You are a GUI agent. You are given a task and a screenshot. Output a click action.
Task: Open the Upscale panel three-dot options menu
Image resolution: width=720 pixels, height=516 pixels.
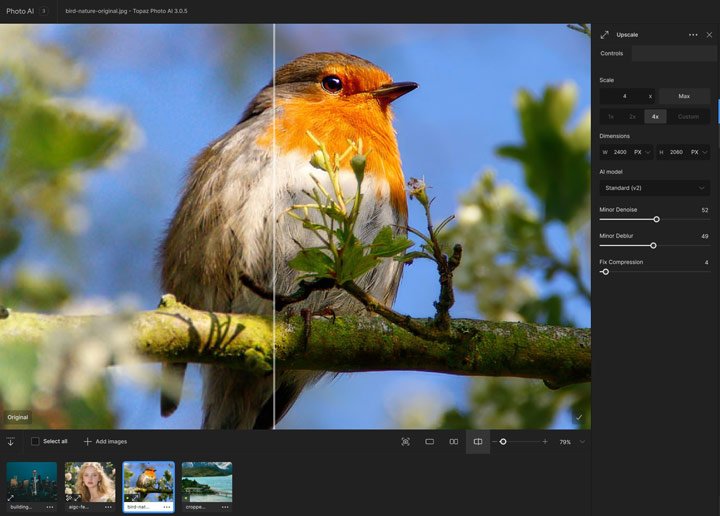693,35
